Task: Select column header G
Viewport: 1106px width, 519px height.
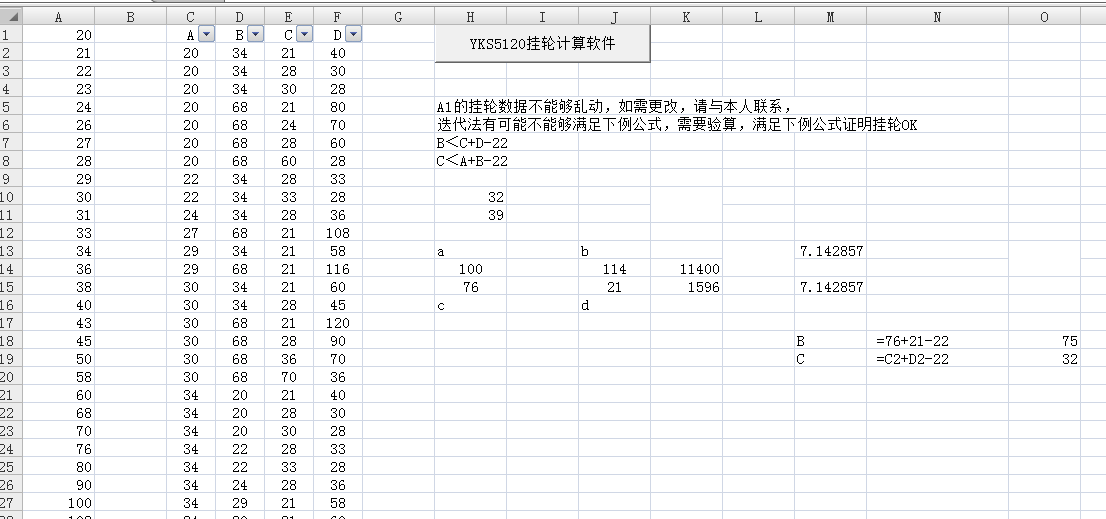Action: point(399,17)
